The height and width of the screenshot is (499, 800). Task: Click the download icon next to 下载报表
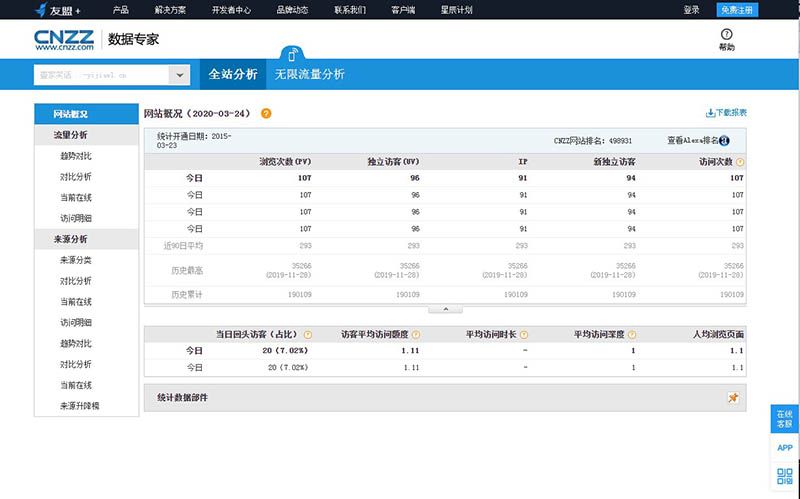point(710,113)
